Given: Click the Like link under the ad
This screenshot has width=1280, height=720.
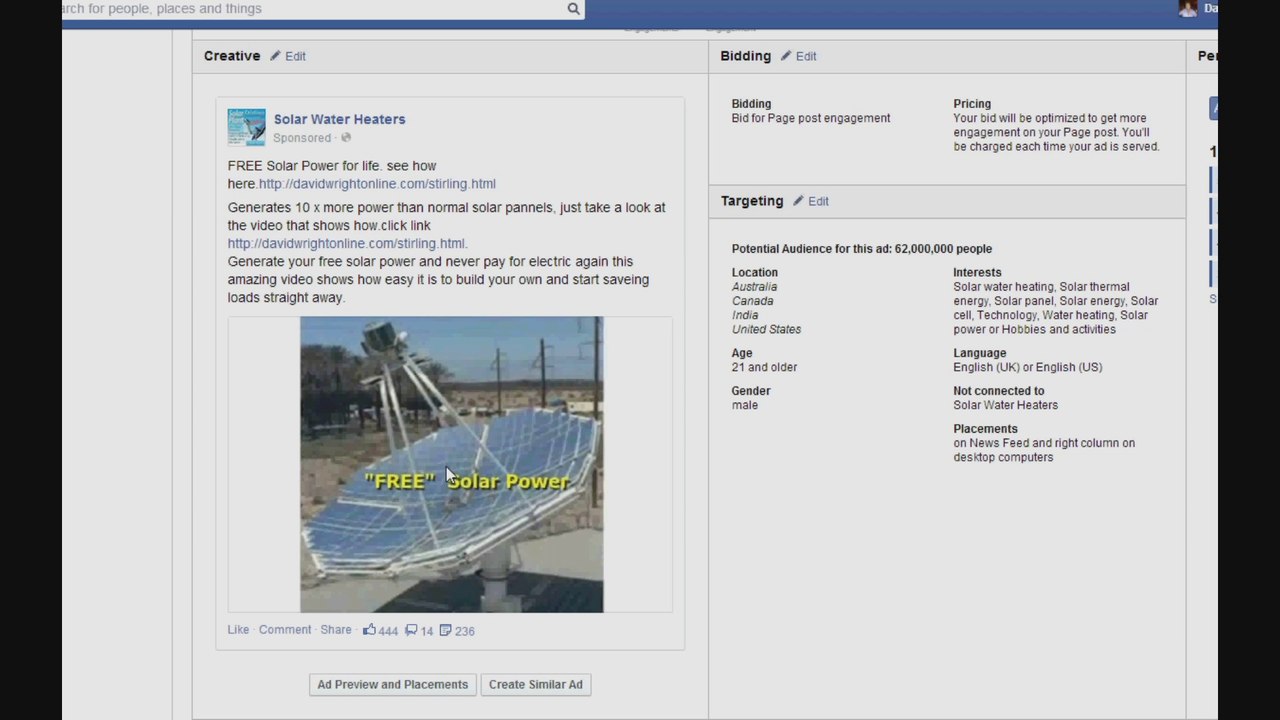Looking at the screenshot, I should tap(238, 630).
